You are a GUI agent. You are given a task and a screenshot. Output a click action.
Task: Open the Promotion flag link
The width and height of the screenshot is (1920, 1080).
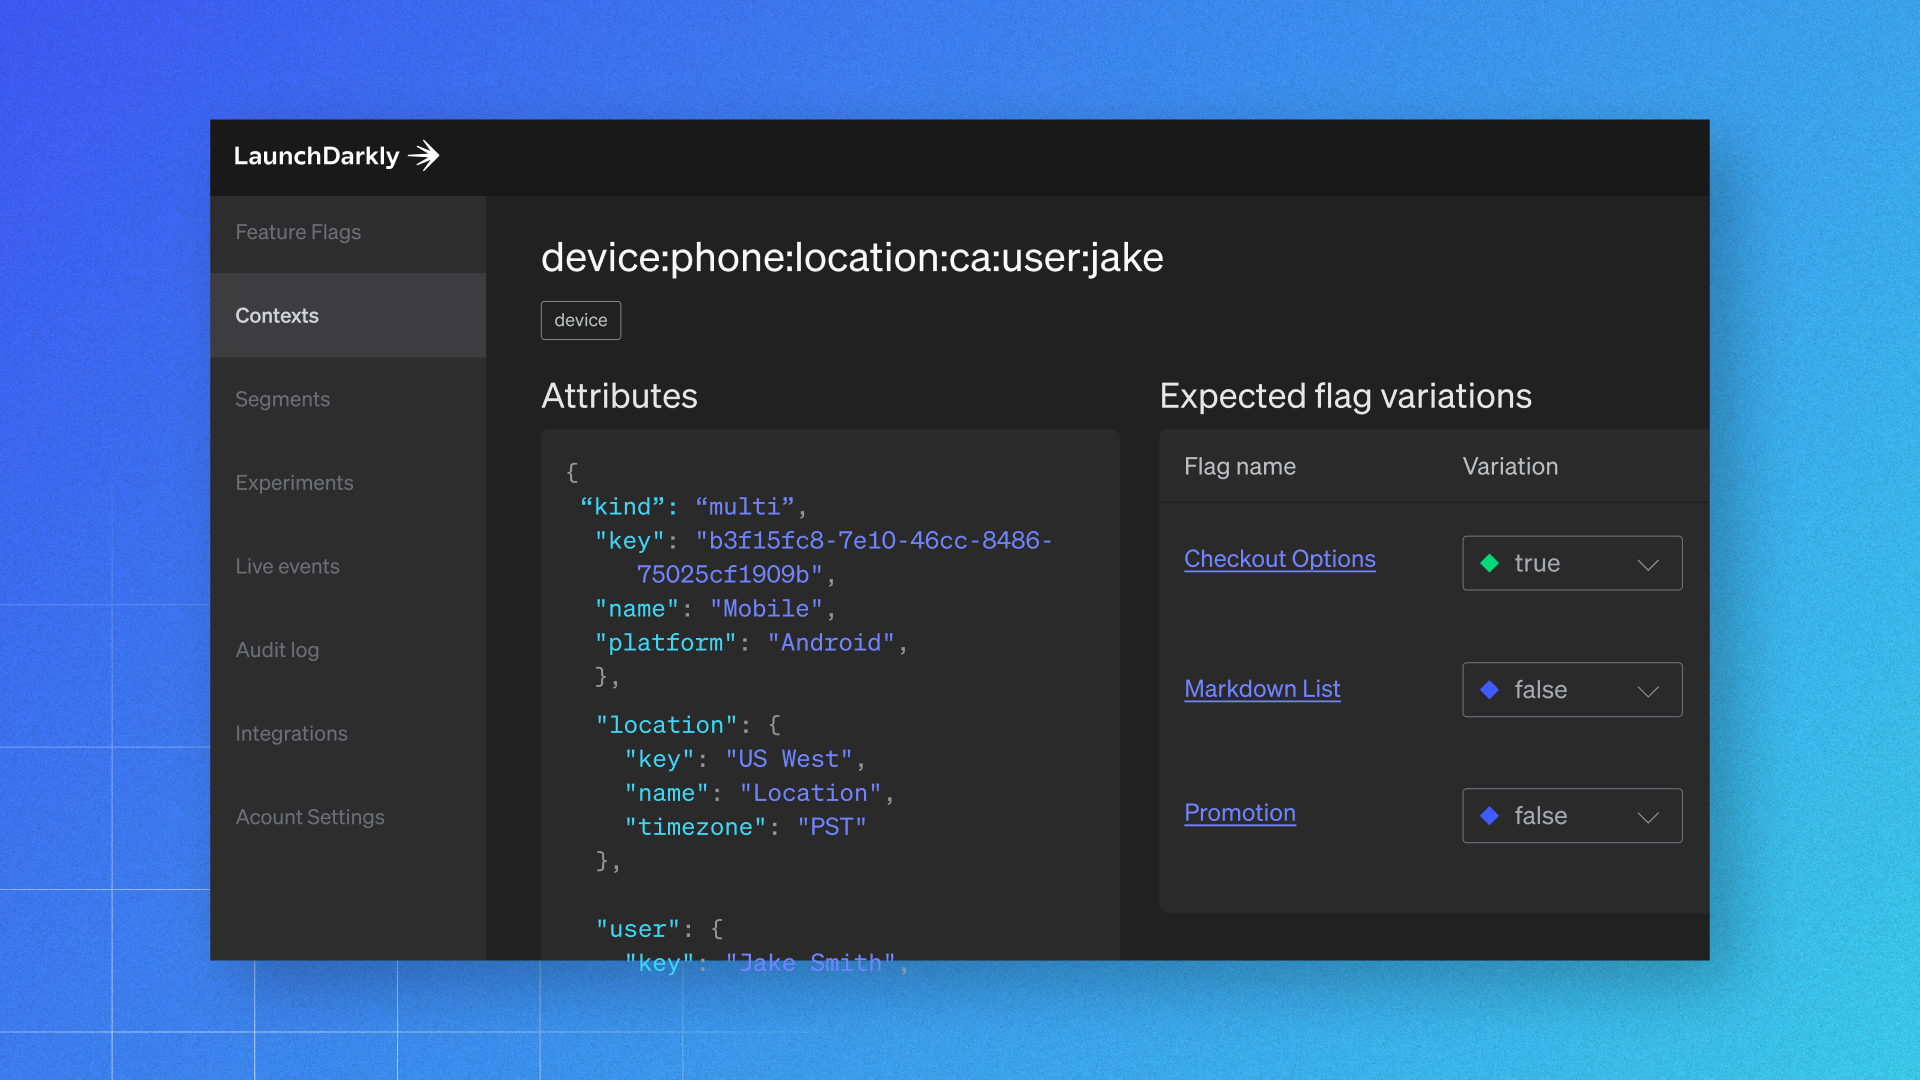tap(1239, 813)
